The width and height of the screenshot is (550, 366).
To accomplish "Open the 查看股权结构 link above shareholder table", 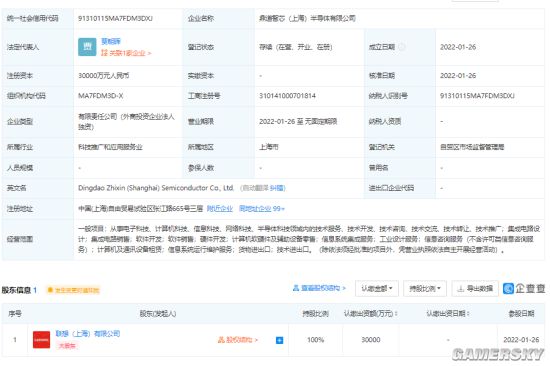I will (x=319, y=288).
